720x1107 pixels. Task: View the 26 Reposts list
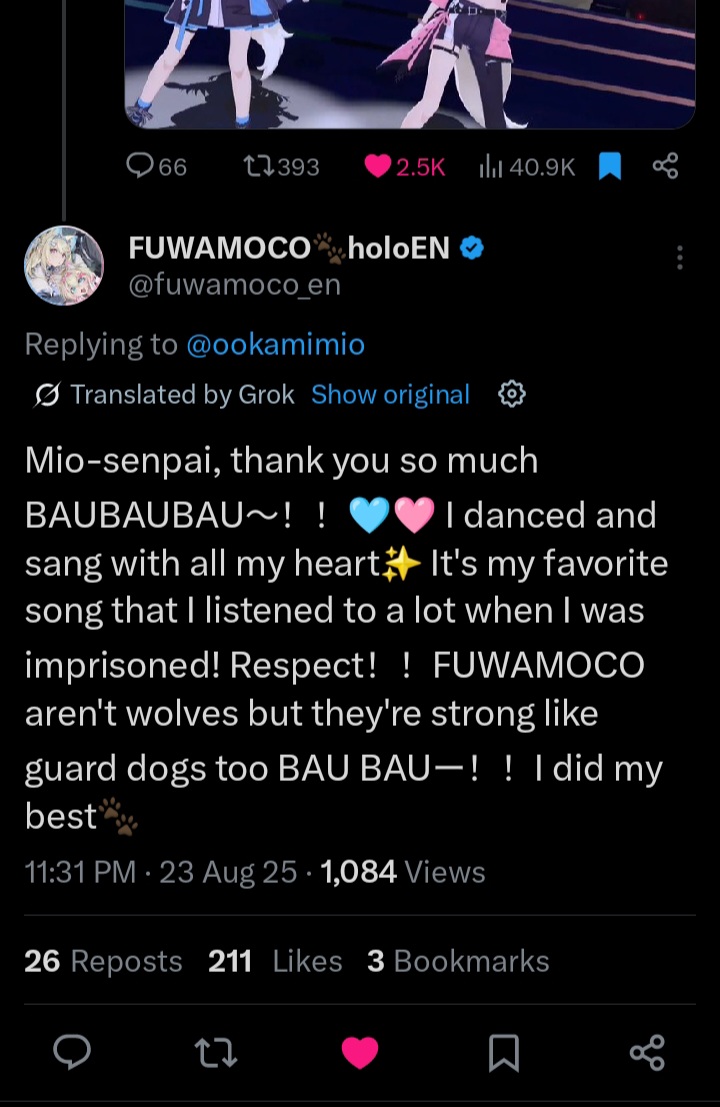point(103,961)
